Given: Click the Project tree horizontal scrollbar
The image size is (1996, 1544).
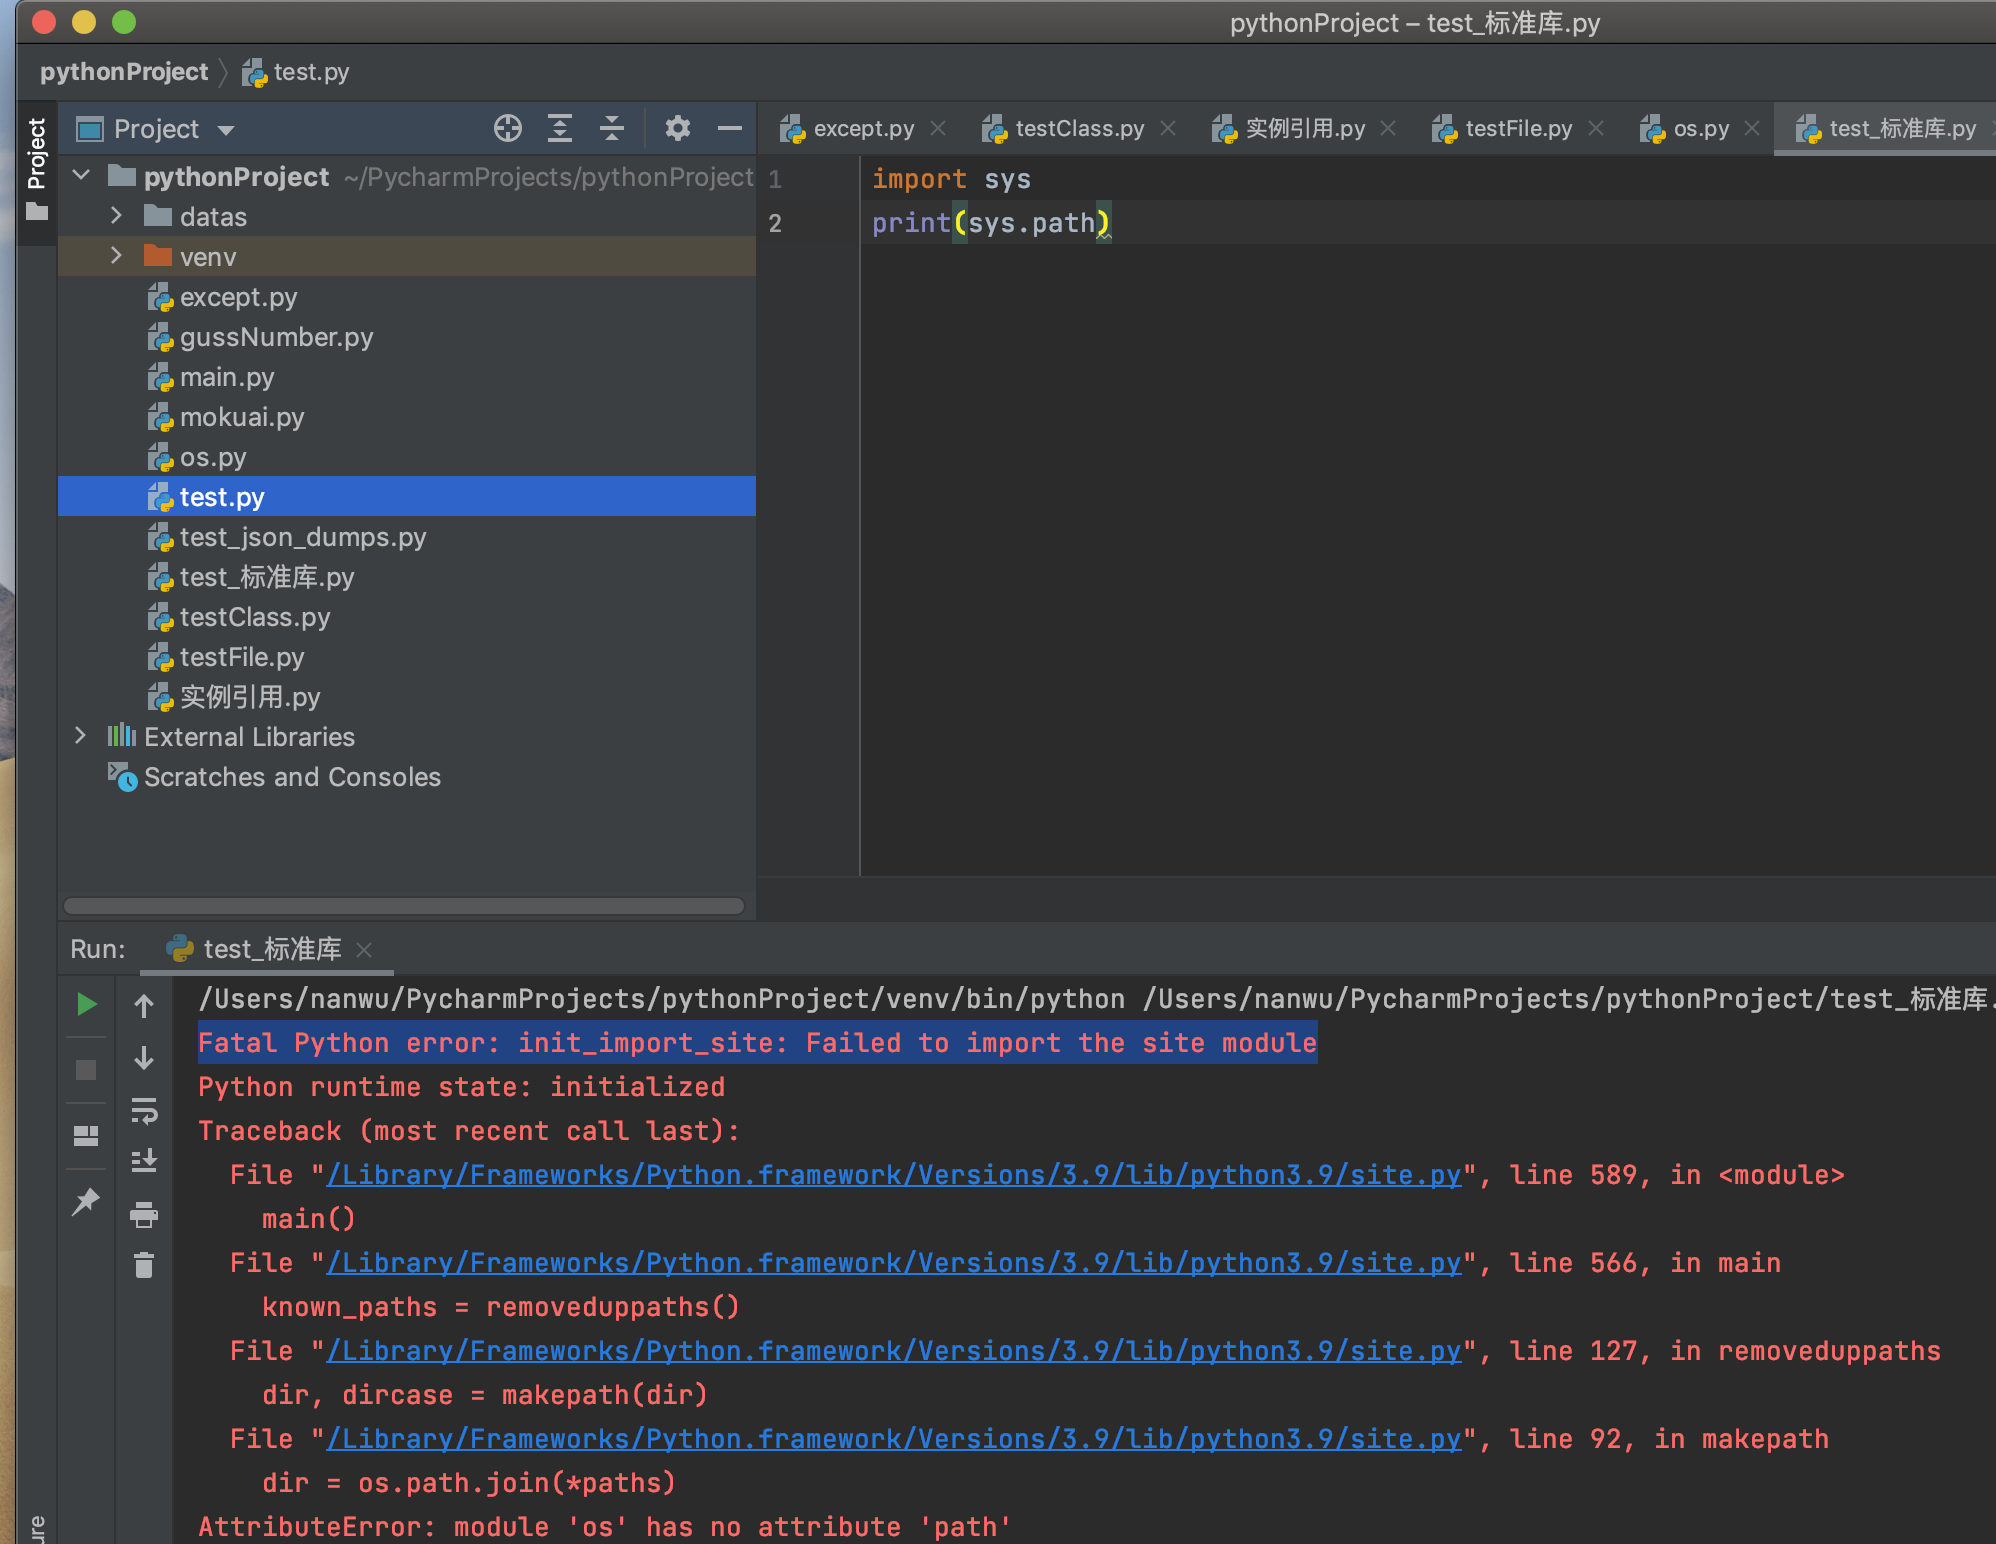Looking at the screenshot, I should coord(404,906).
